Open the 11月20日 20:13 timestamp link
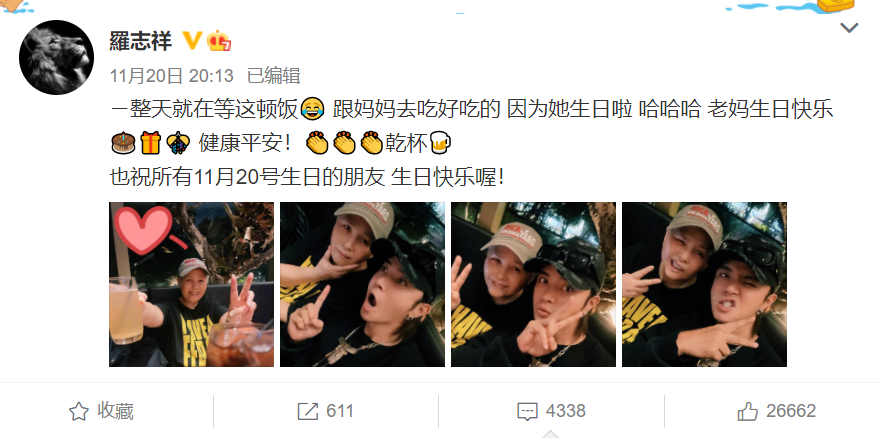The height and width of the screenshot is (438, 882). 172,75
